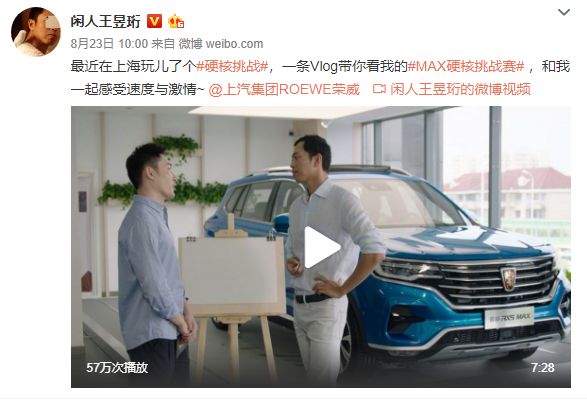Visit the @上汽集团ROEWE荣威 mention

pos(284,90)
